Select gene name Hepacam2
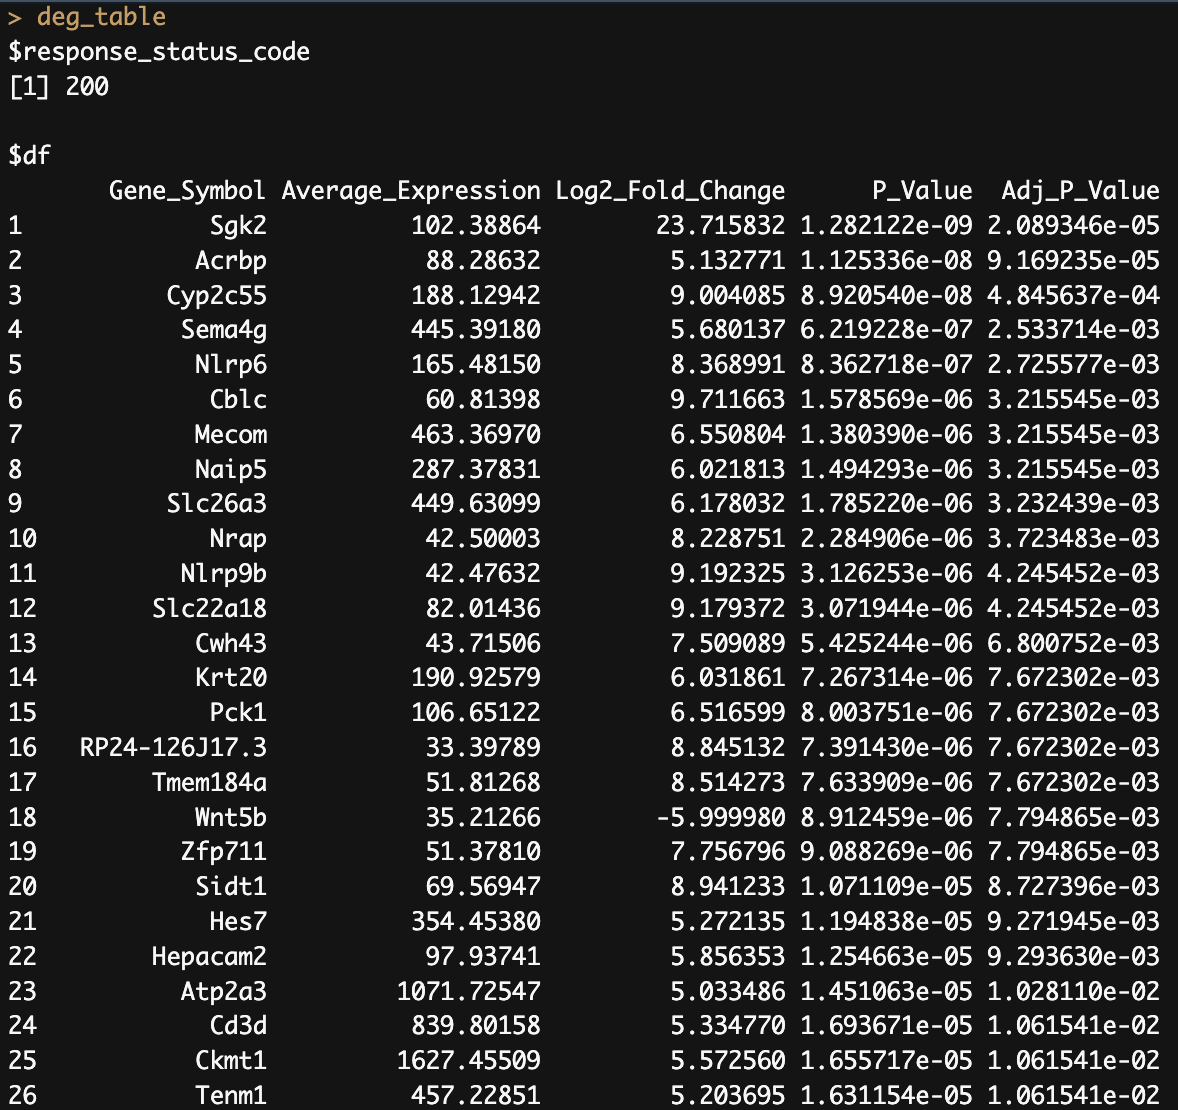This screenshot has width=1178, height=1110. pyautogui.click(x=210, y=956)
